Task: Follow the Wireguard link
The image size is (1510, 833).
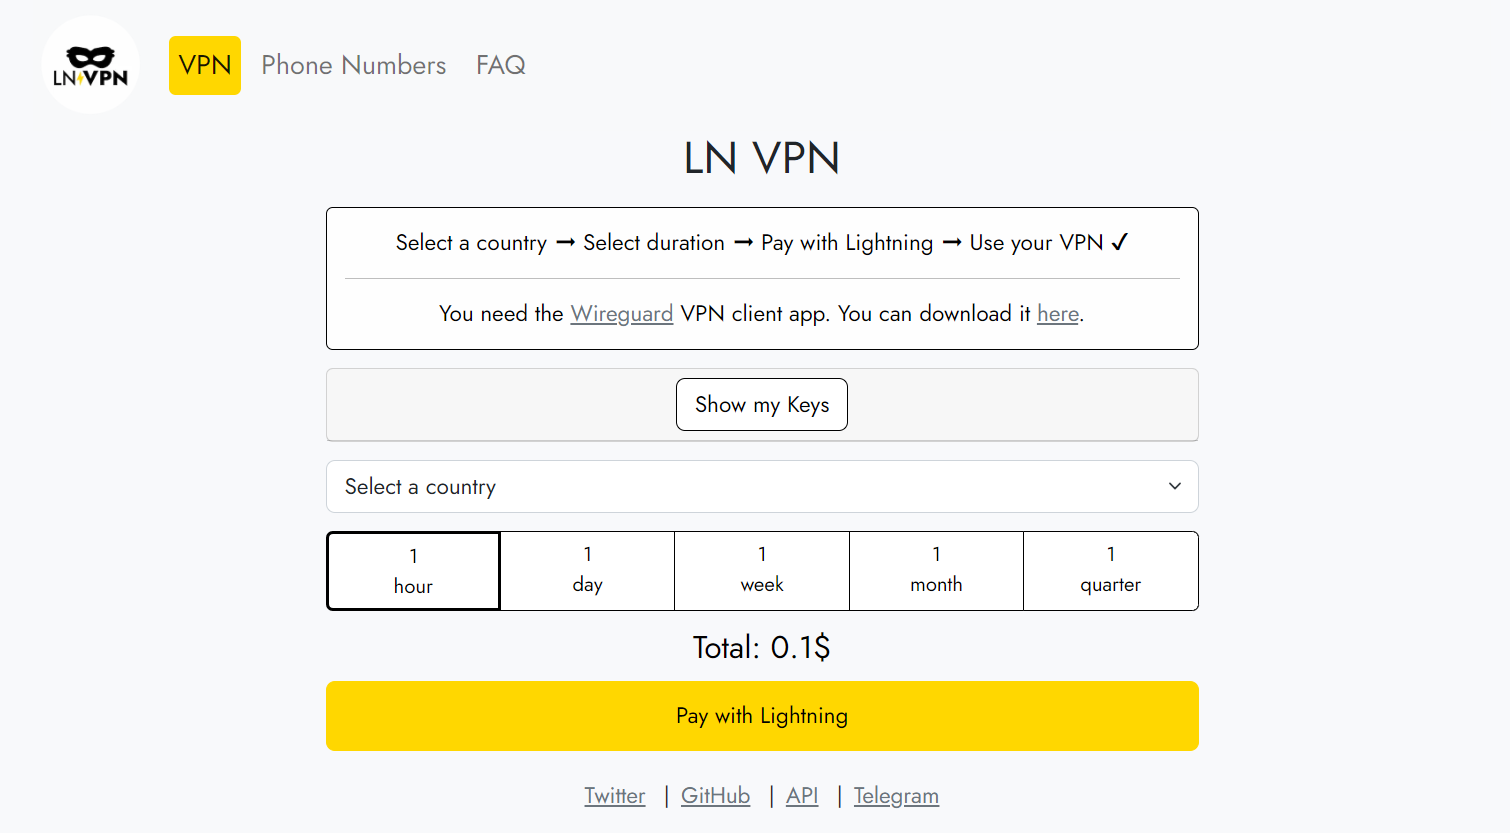Action: (x=622, y=314)
